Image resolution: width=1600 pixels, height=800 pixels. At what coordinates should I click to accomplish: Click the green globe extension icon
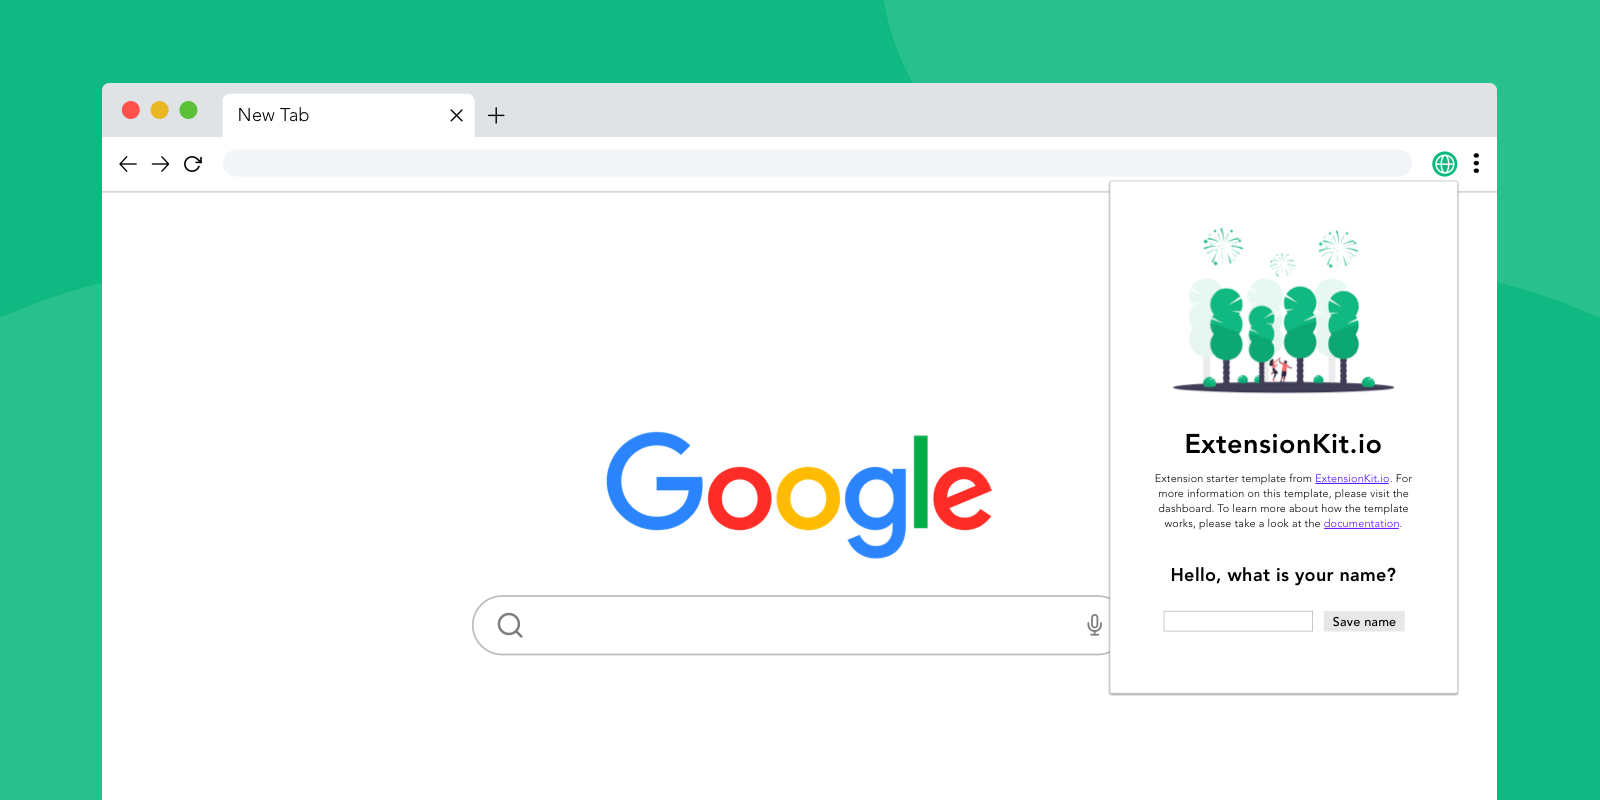point(1445,164)
